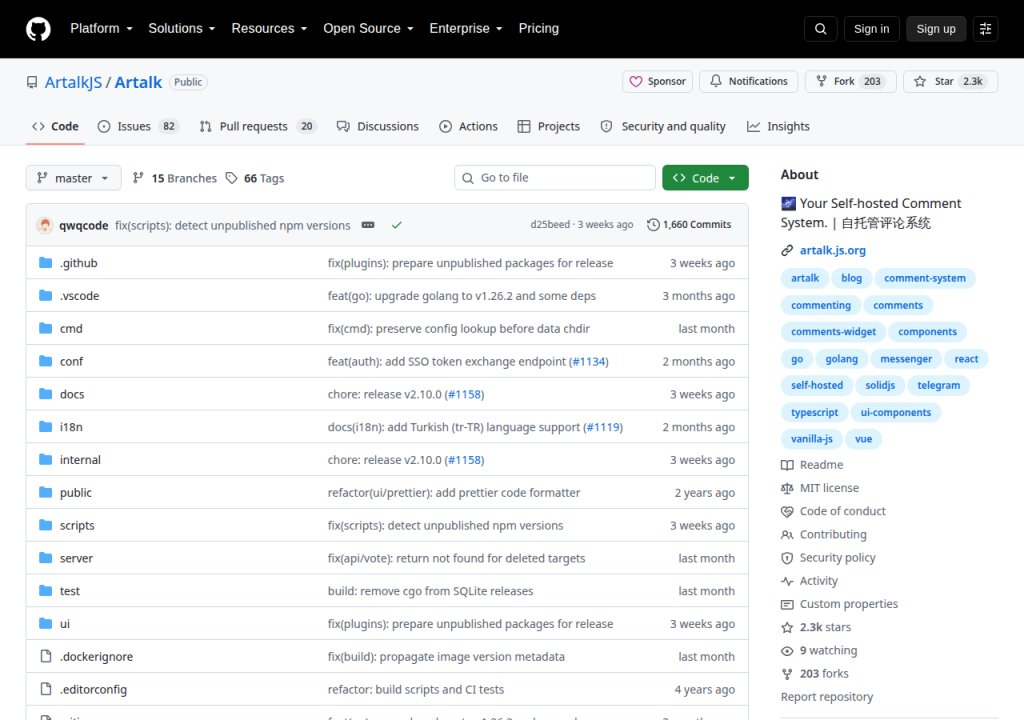This screenshot has height=720, width=1024.
Task: Switch to the Actions tab
Action: click(468, 127)
